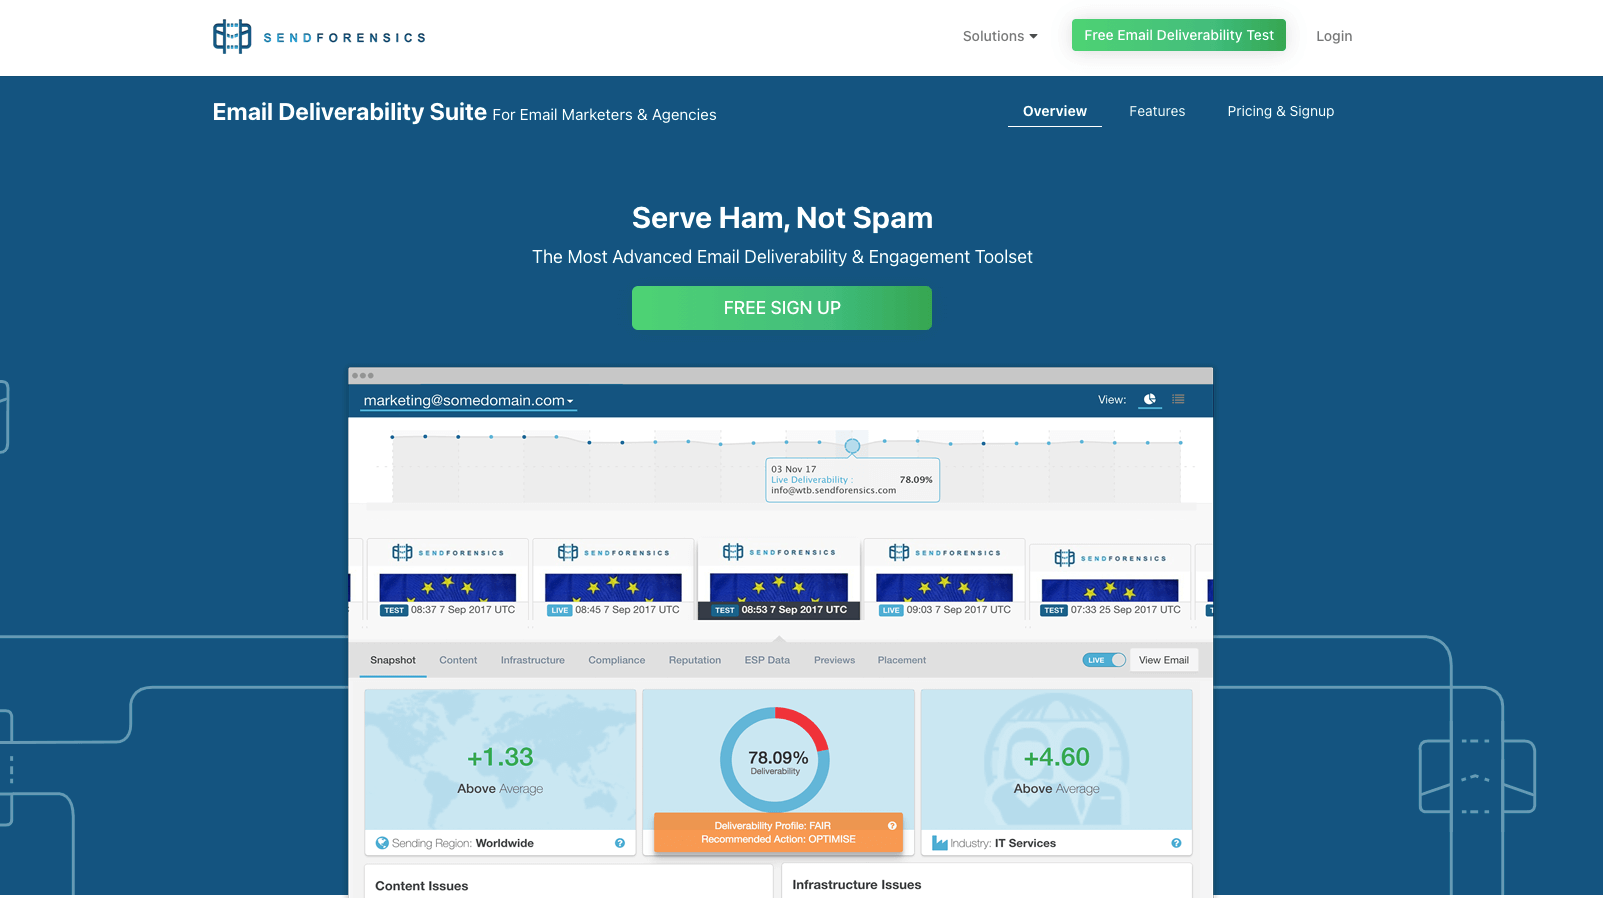This screenshot has height=898, width=1603.
Task: Open the ESP Data tab
Action: pyautogui.click(x=767, y=660)
